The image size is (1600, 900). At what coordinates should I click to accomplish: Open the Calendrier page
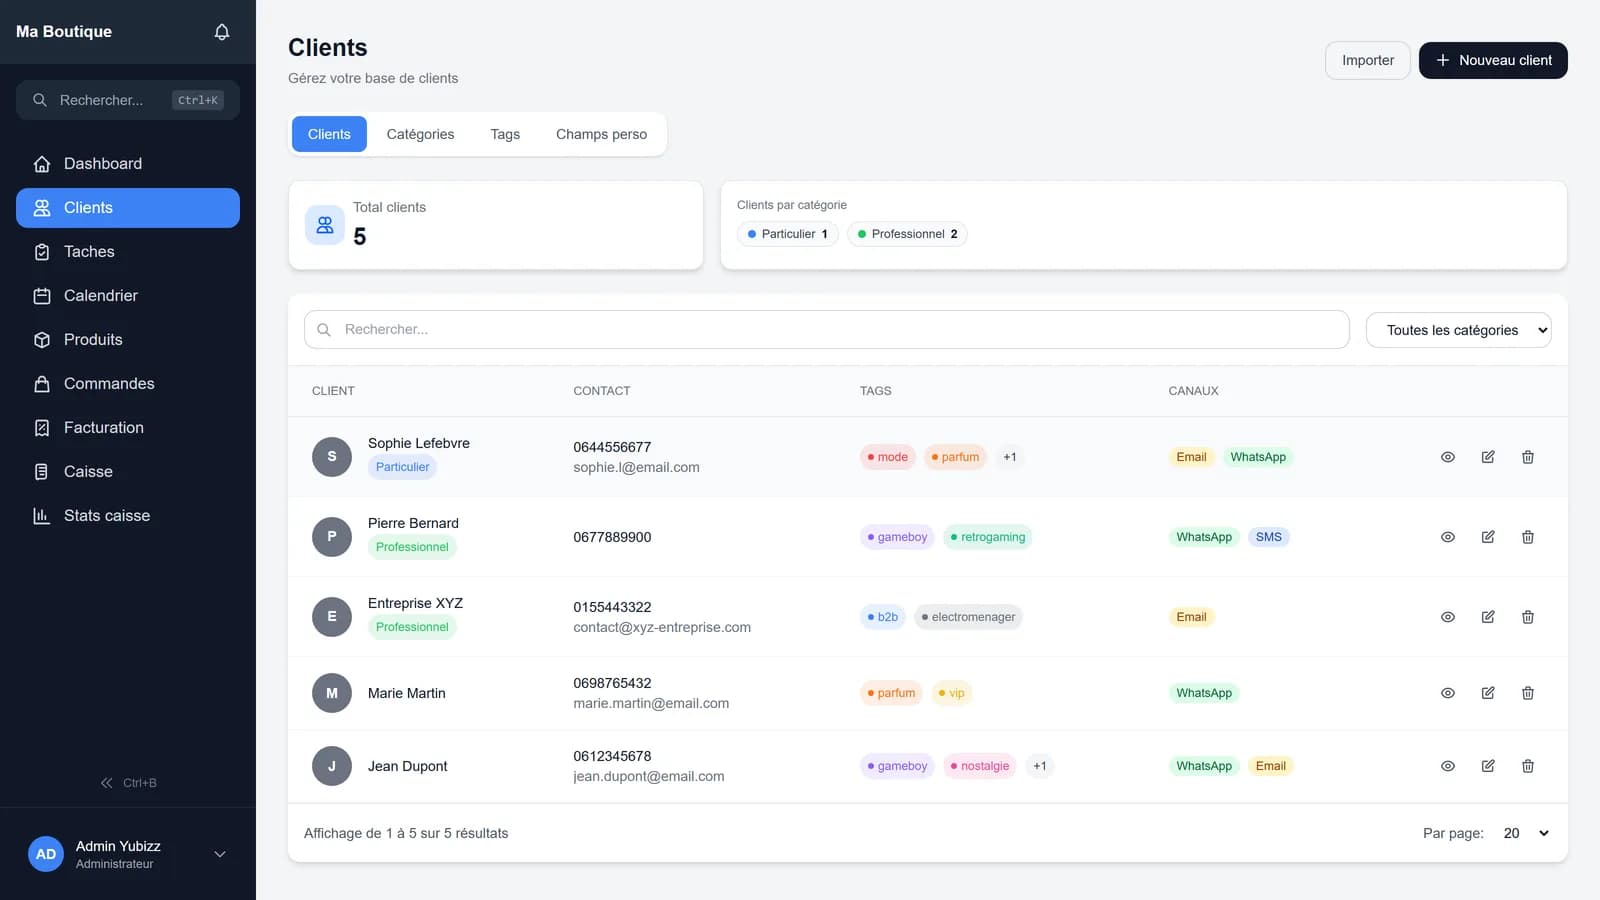coord(128,296)
